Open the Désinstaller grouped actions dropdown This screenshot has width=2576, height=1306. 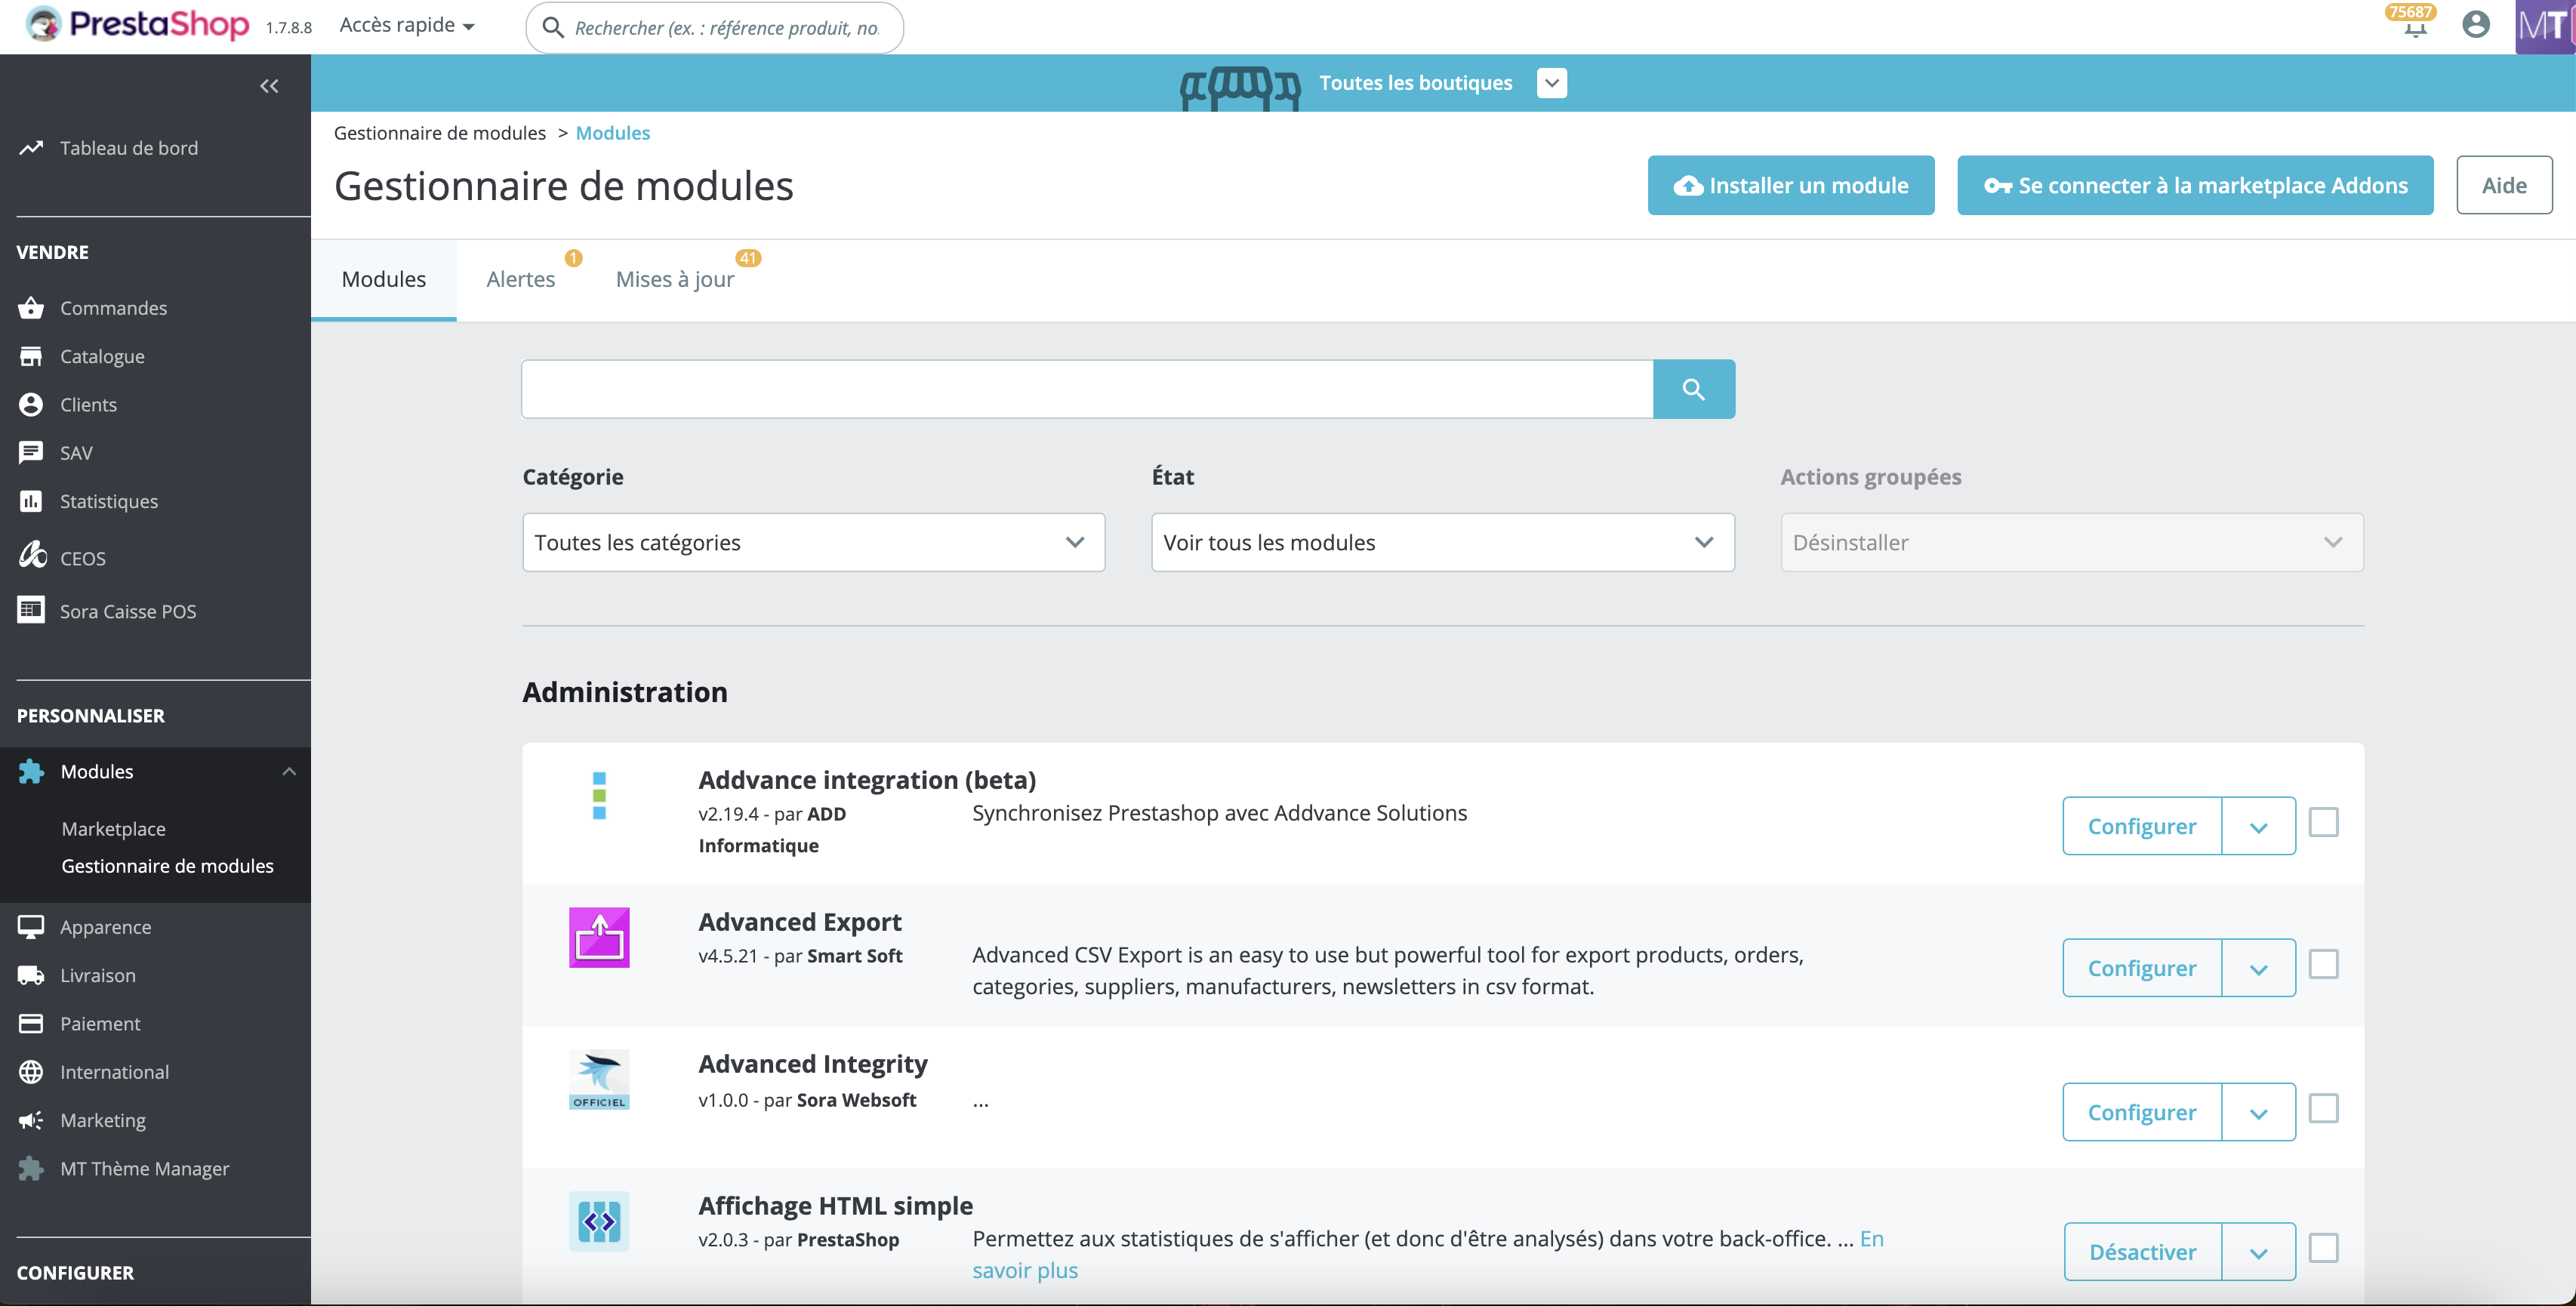(x=2072, y=542)
